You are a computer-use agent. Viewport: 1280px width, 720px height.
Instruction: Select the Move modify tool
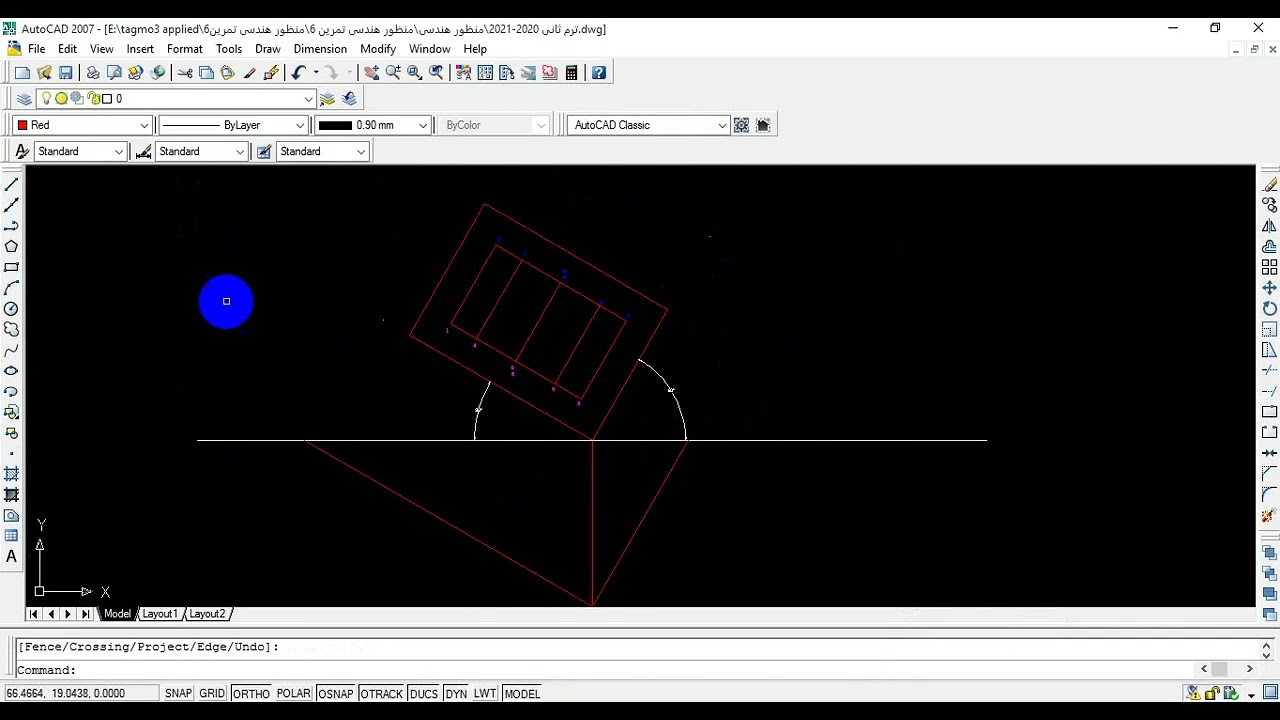(1269, 288)
